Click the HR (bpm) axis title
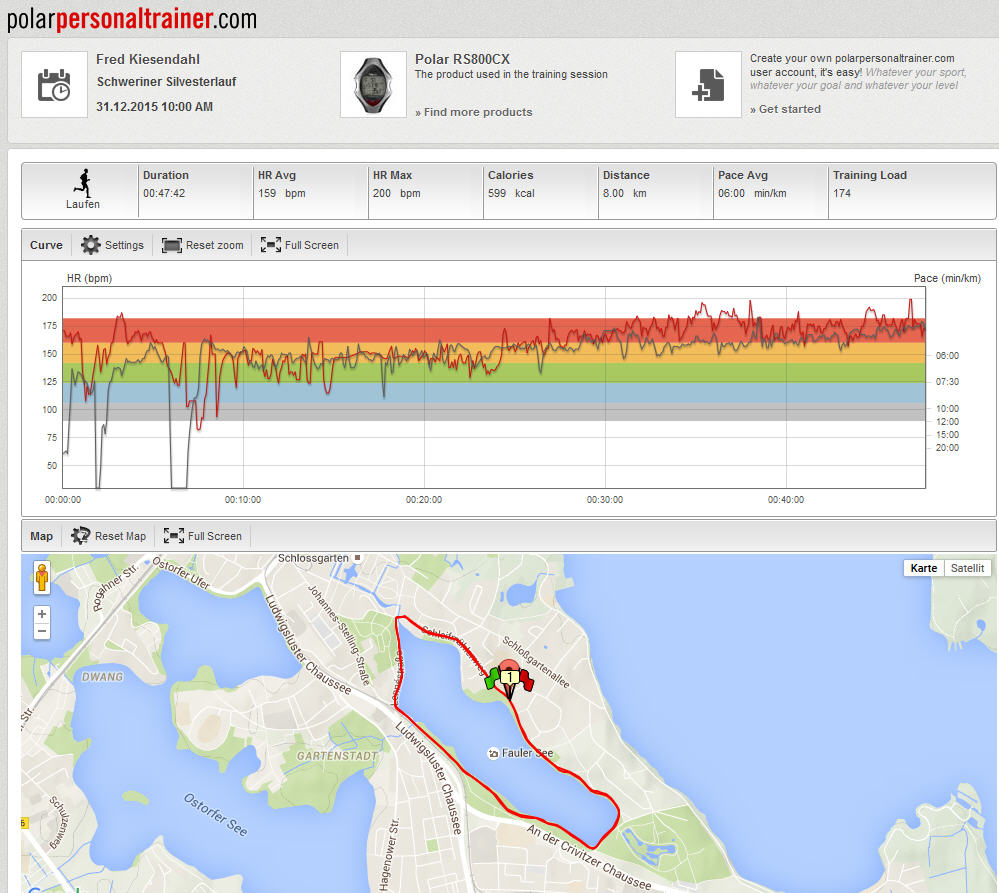This screenshot has width=999, height=893. tap(89, 278)
